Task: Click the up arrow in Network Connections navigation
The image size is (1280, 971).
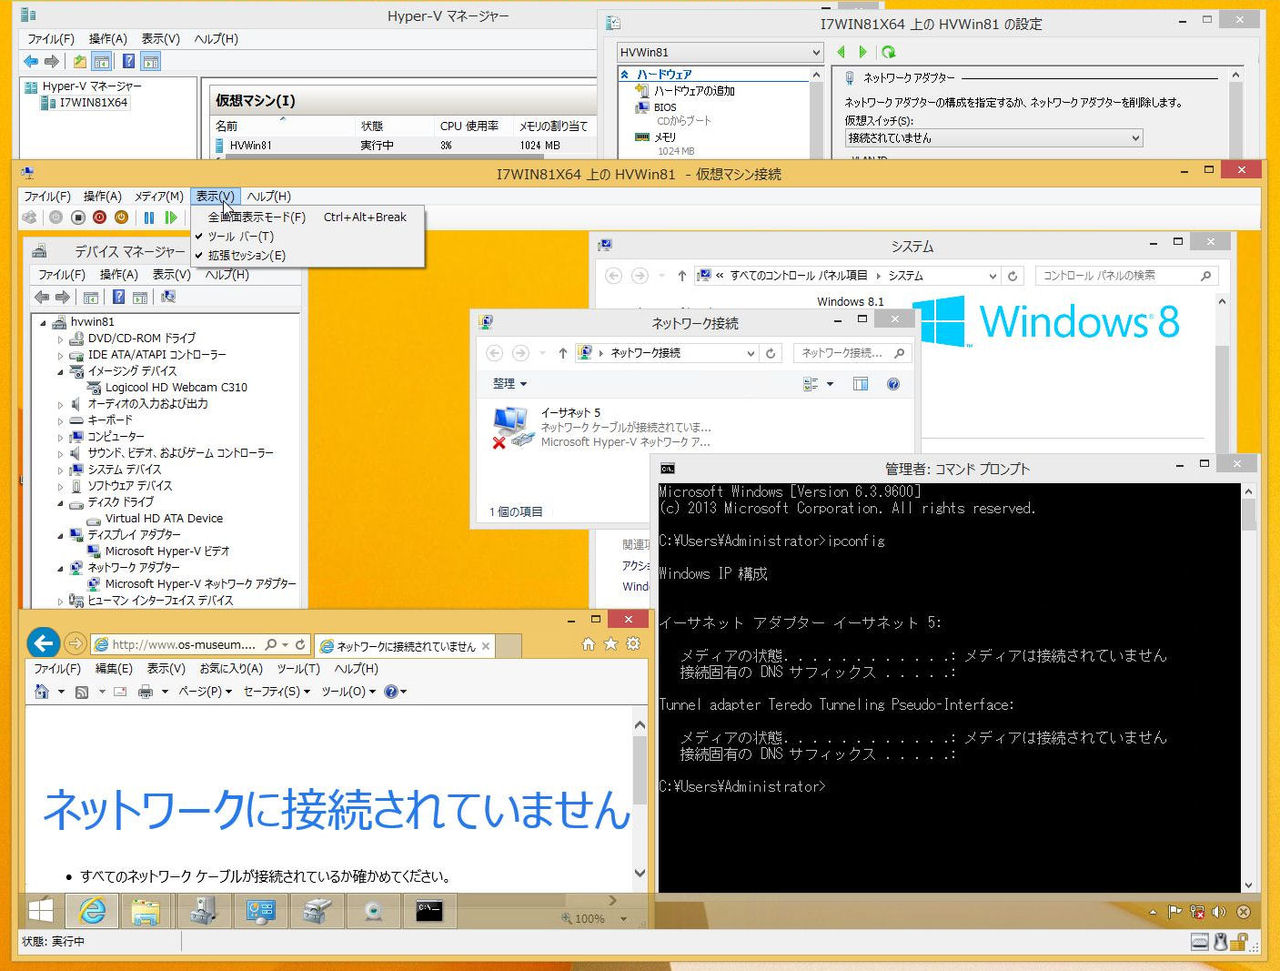Action: pyautogui.click(x=562, y=353)
